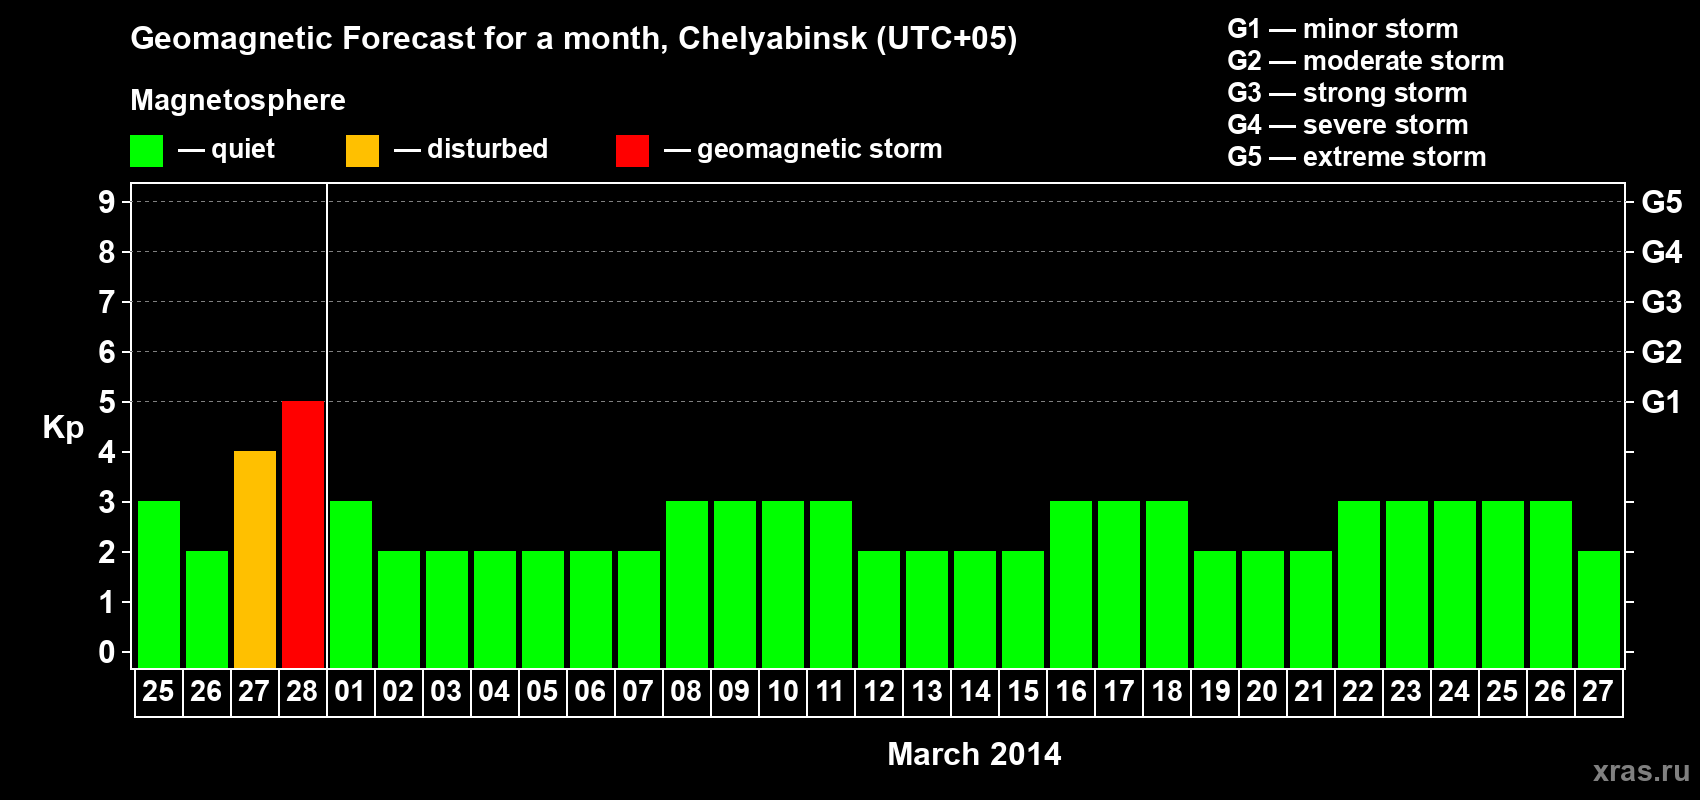
Task: Click the bar for March 12
Action: click(879, 609)
